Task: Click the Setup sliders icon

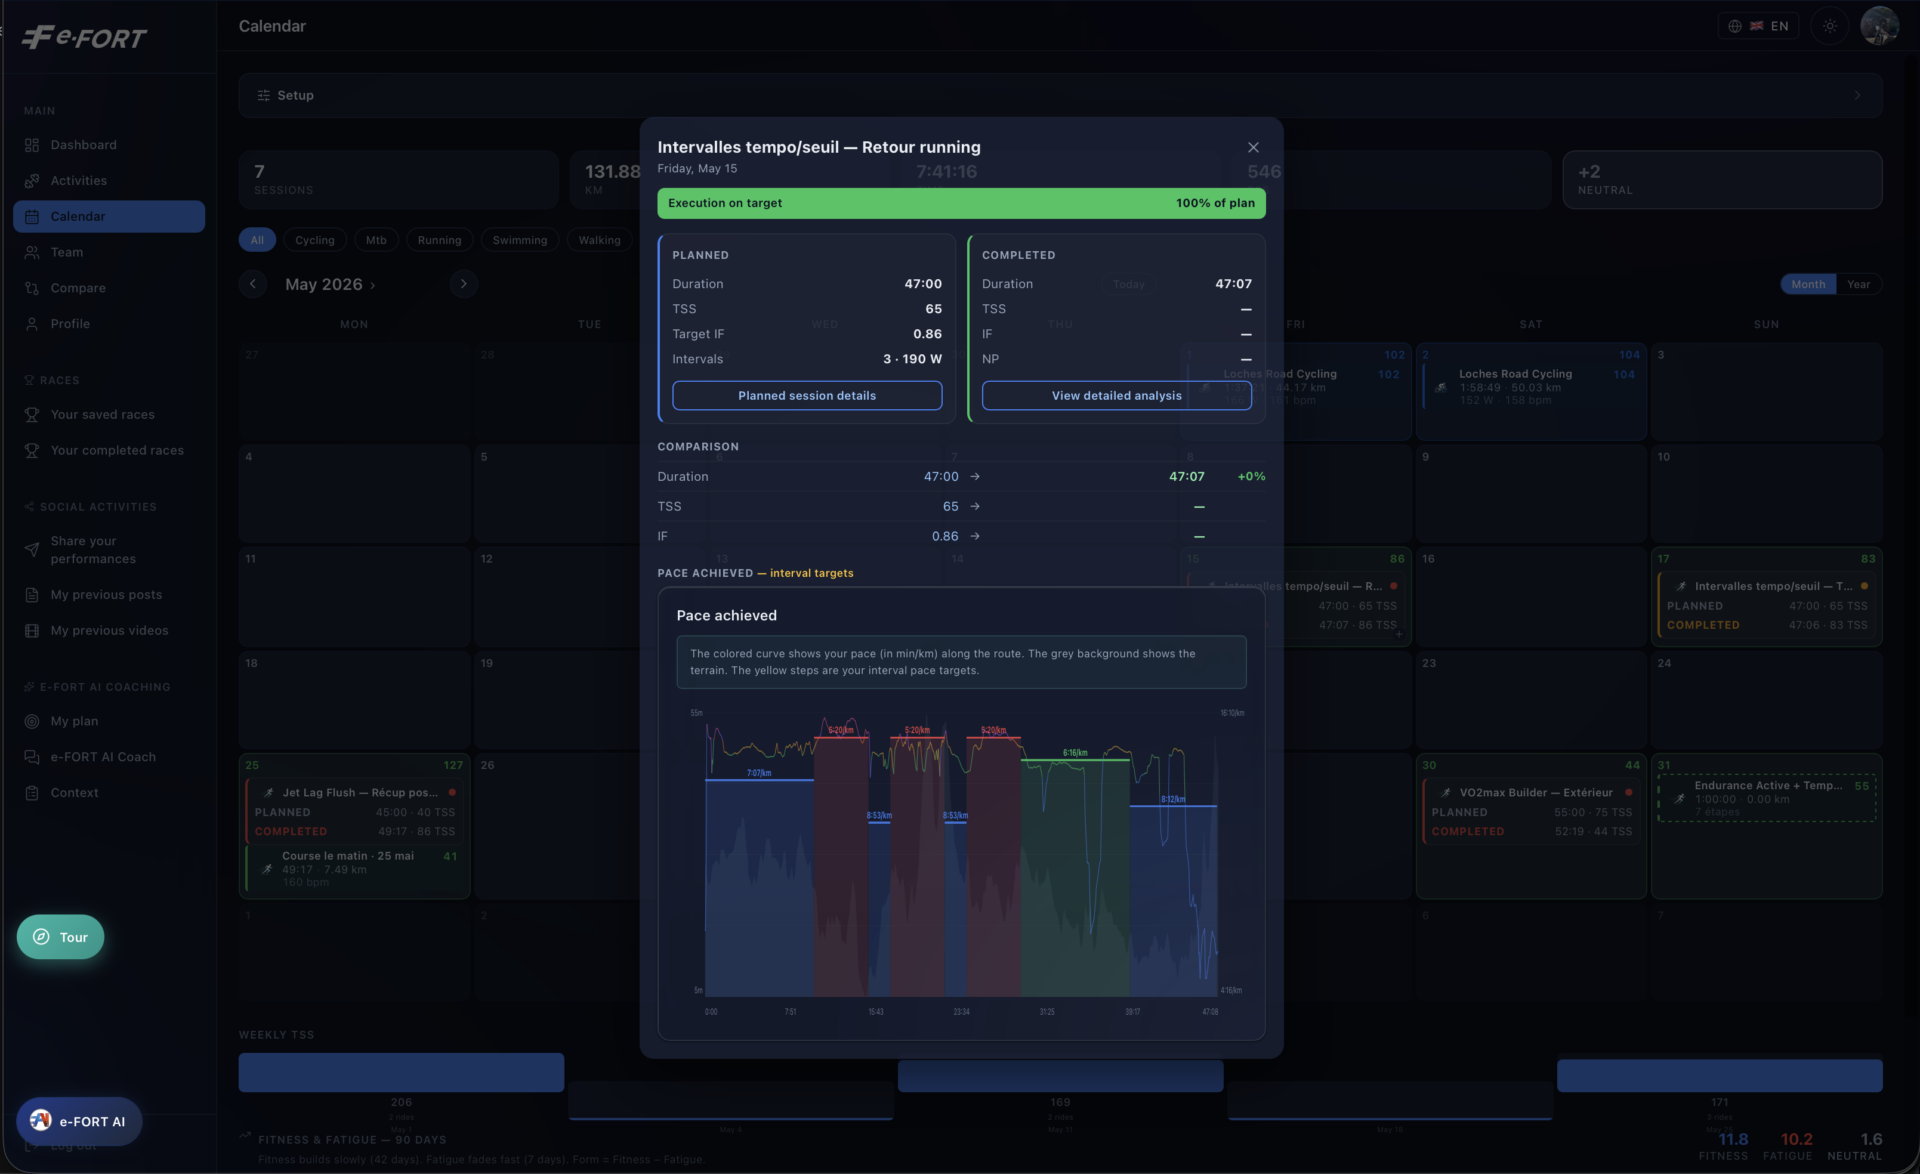Action: pyautogui.click(x=264, y=96)
